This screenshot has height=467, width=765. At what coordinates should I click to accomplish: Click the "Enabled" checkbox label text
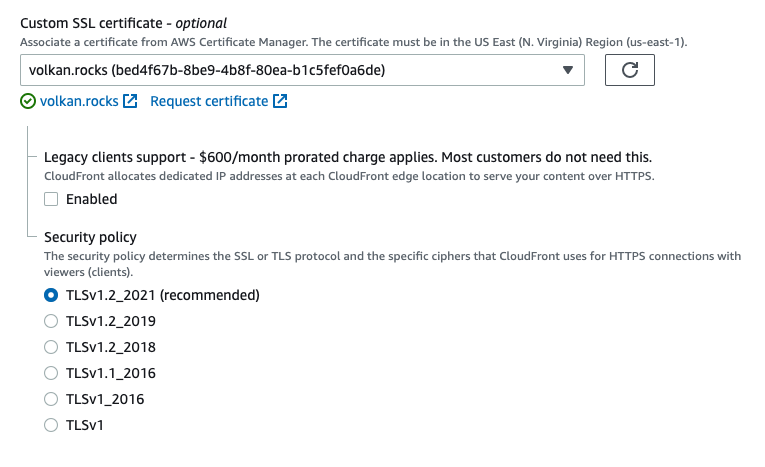click(x=91, y=199)
